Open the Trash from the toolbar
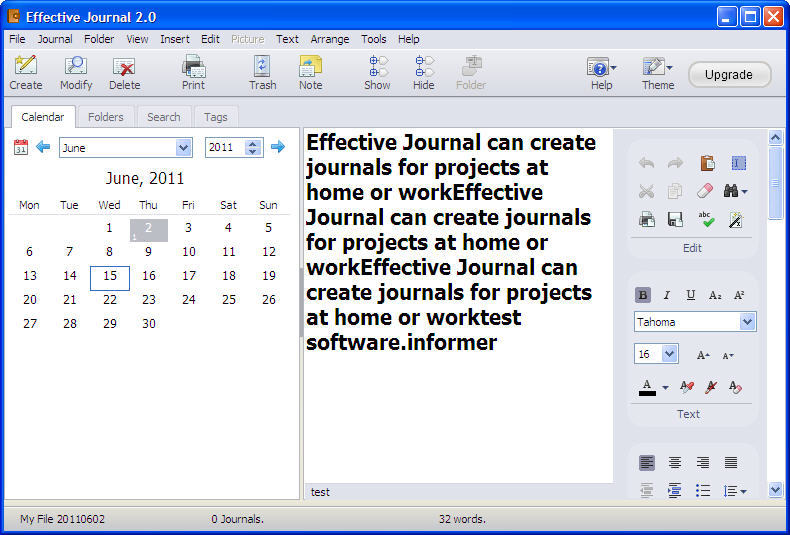Image resolution: width=790 pixels, height=535 pixels. coord(262,73)
